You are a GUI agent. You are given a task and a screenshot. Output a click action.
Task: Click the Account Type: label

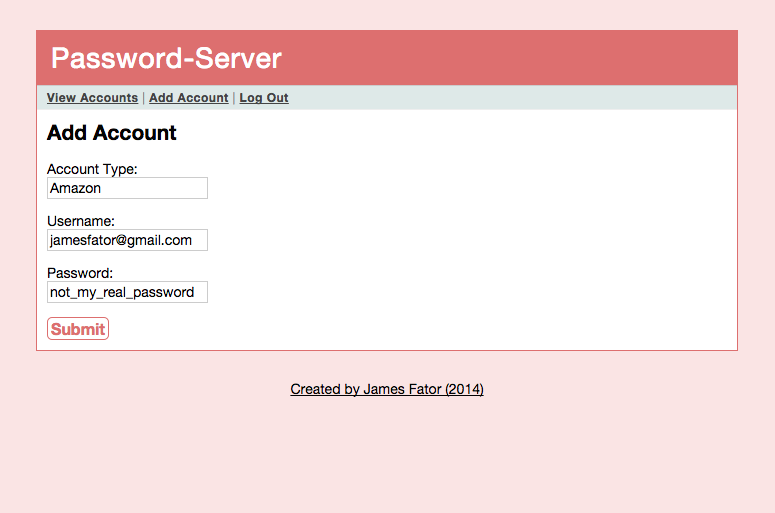pyautogui.click(x=92, y=169)
